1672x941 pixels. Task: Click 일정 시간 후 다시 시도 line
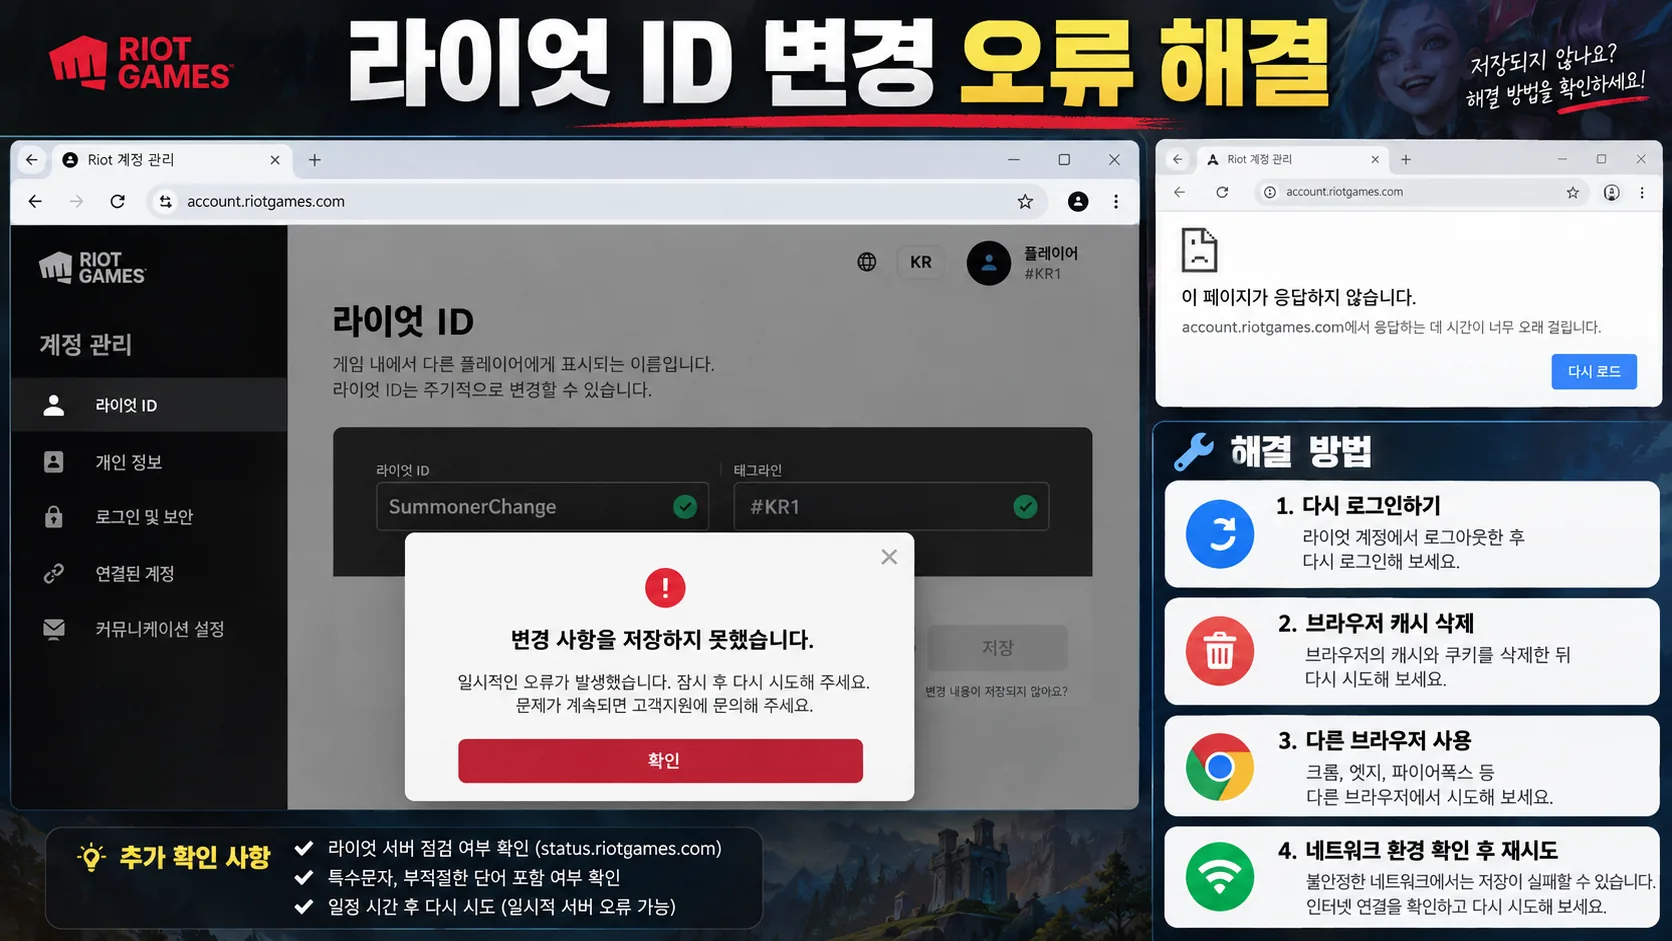coord(501,906)
